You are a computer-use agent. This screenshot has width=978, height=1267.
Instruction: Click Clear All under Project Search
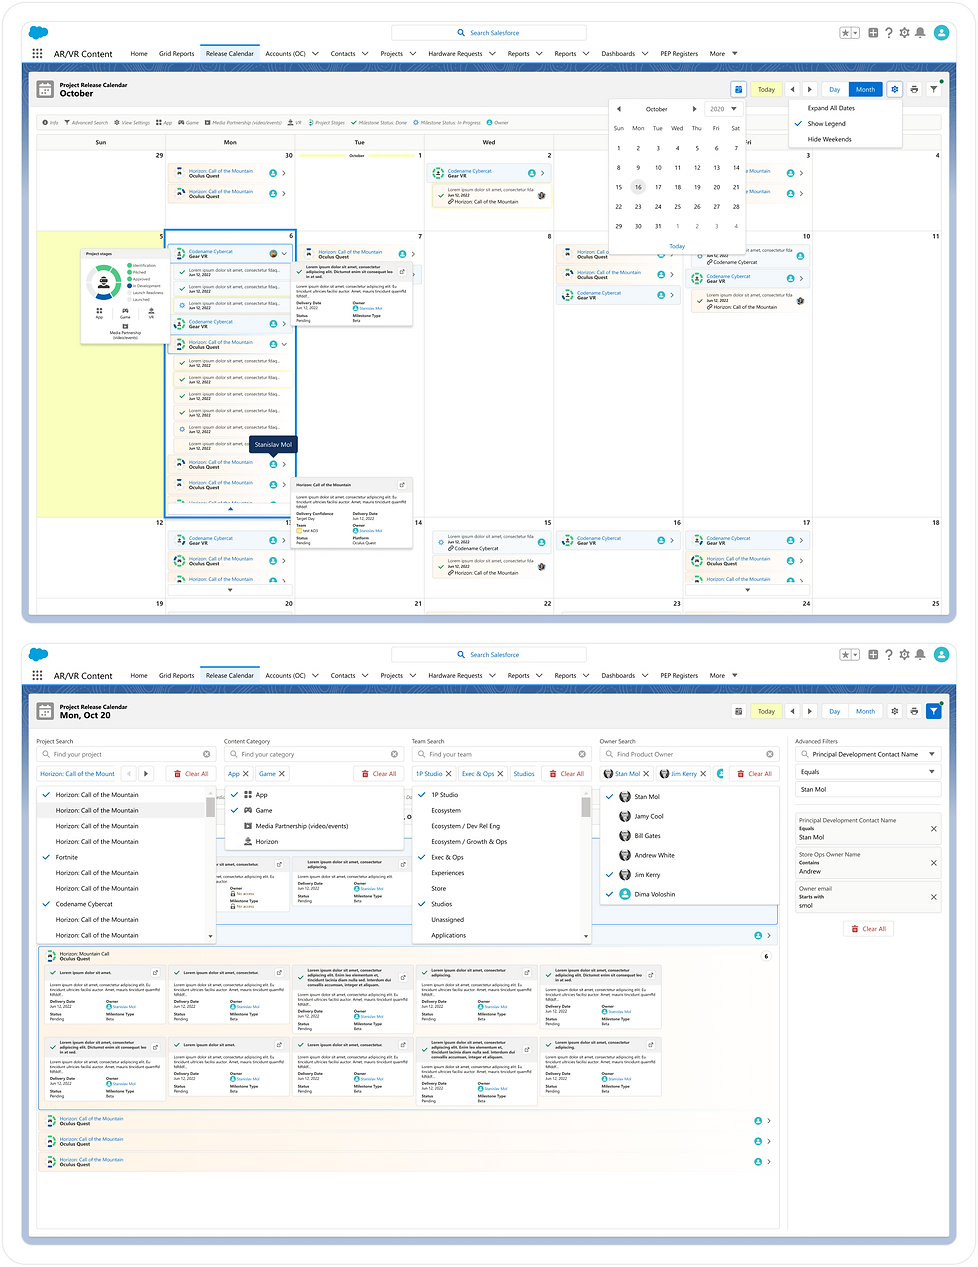[x=192, y=774]
